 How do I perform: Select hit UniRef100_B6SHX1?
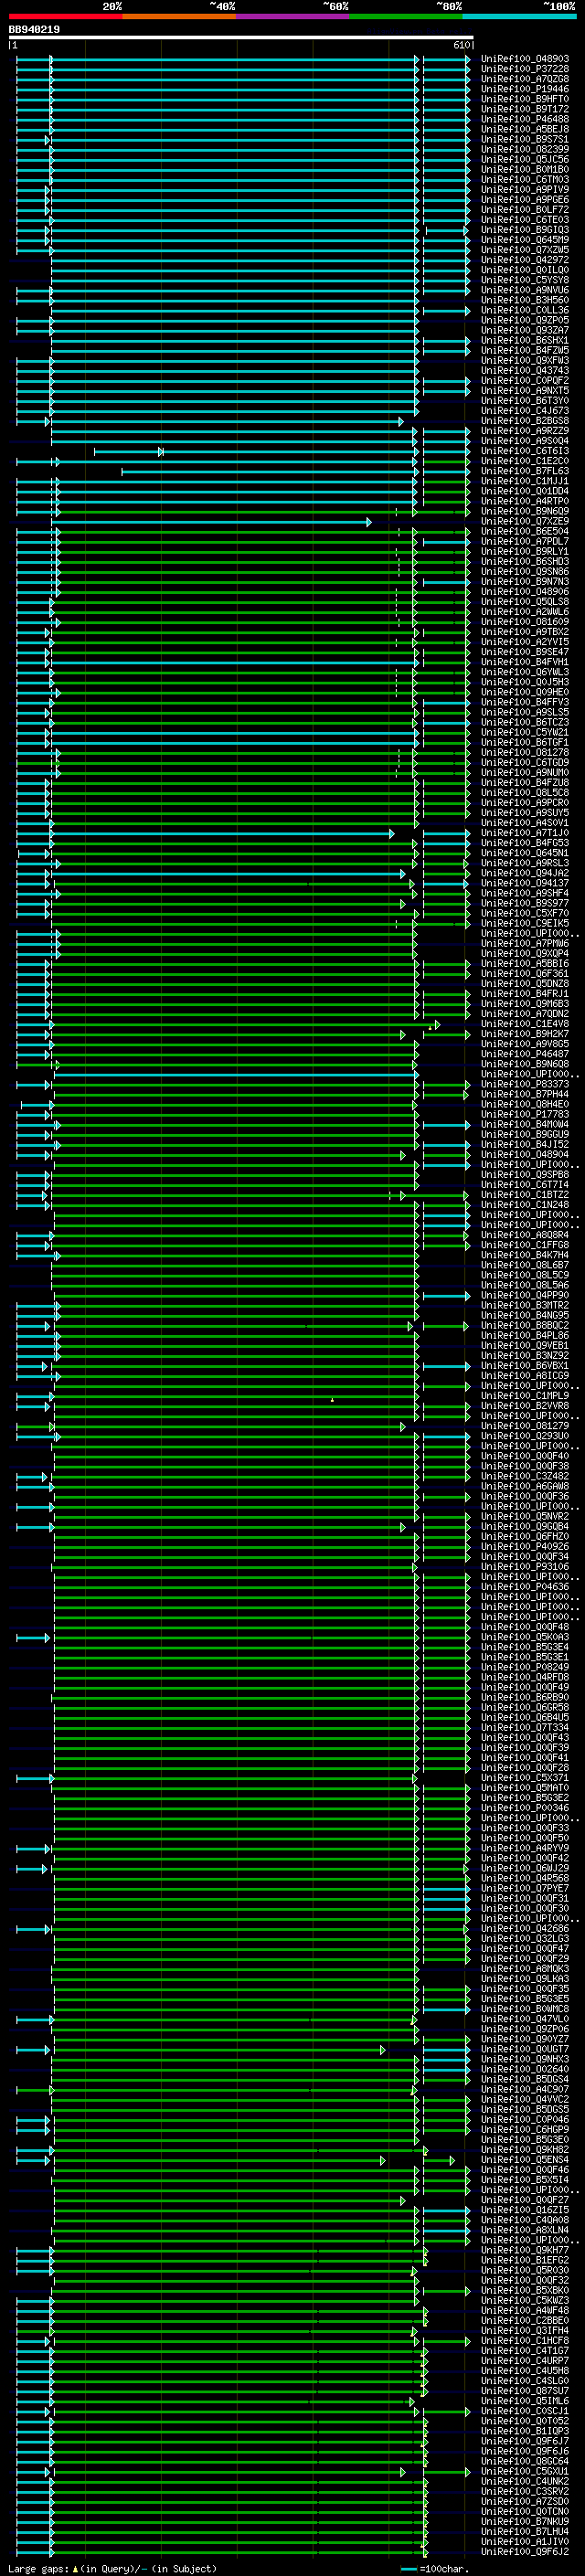tap(525, 341)
